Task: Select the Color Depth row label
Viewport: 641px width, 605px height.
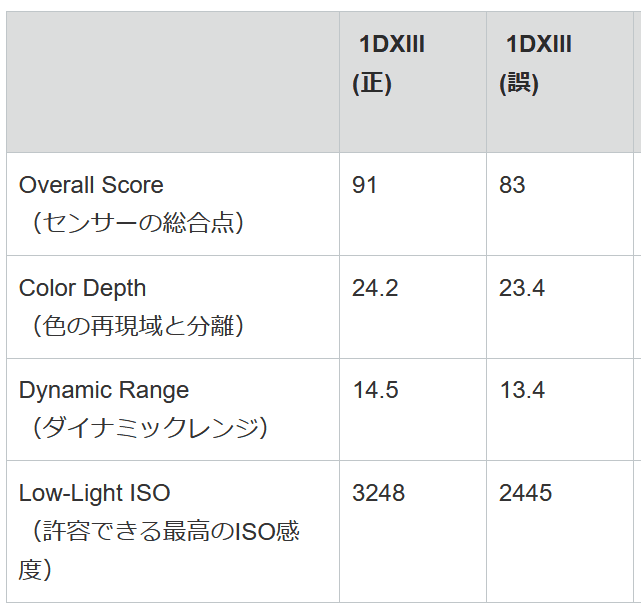Action: pyautogui.click(x=82, y=288)
